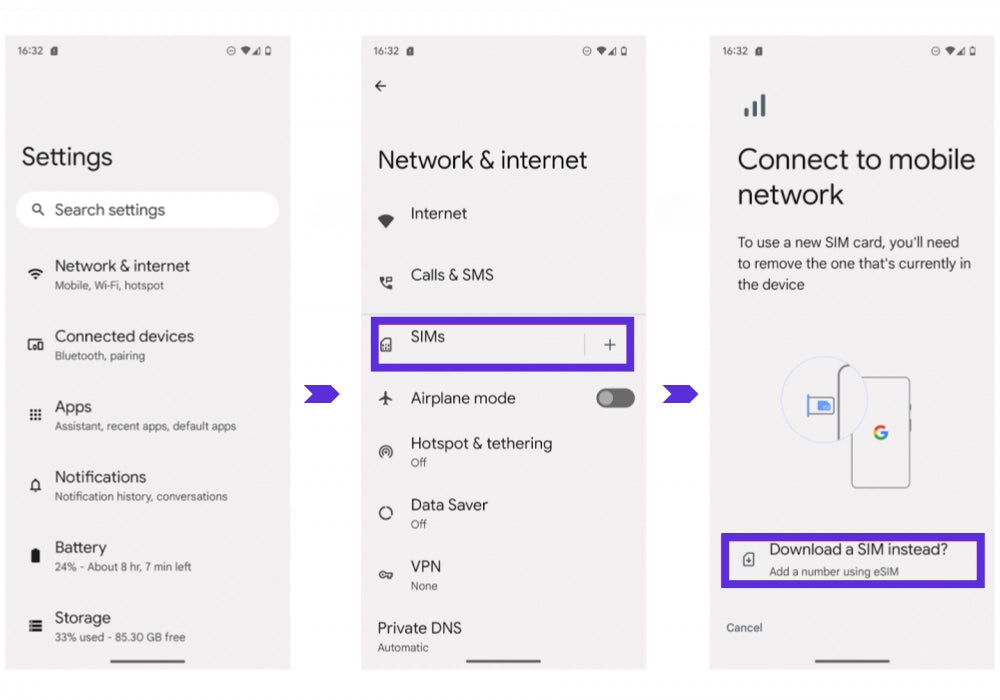Open the Battery settings entry
This screenshot has height=700, width=1000.
(x=148, y=556)
